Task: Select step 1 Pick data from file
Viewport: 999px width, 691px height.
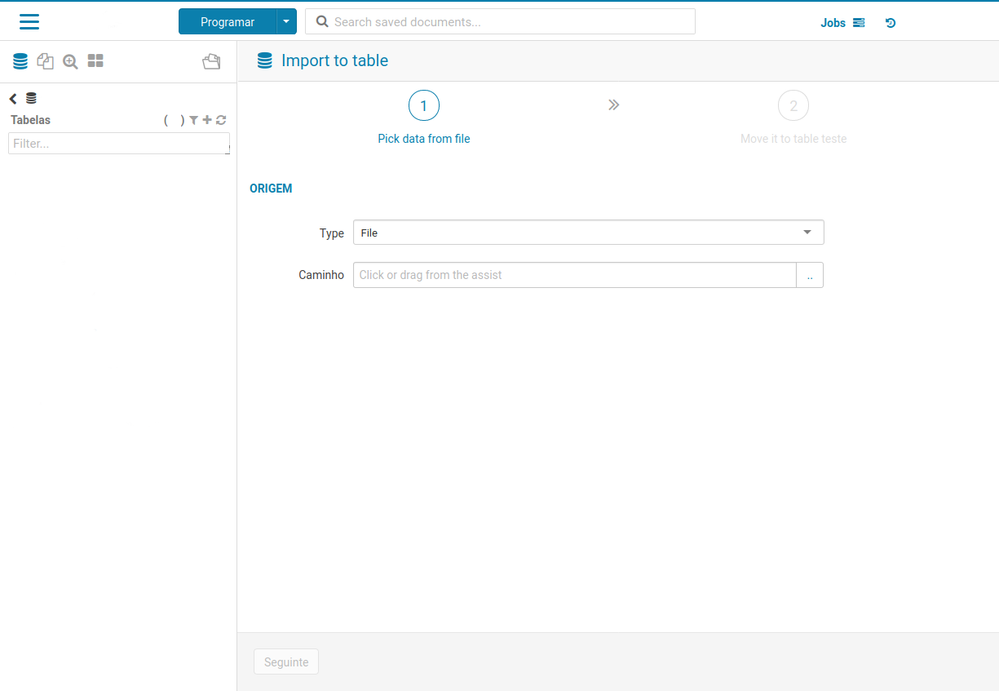Action: (424, 118)
